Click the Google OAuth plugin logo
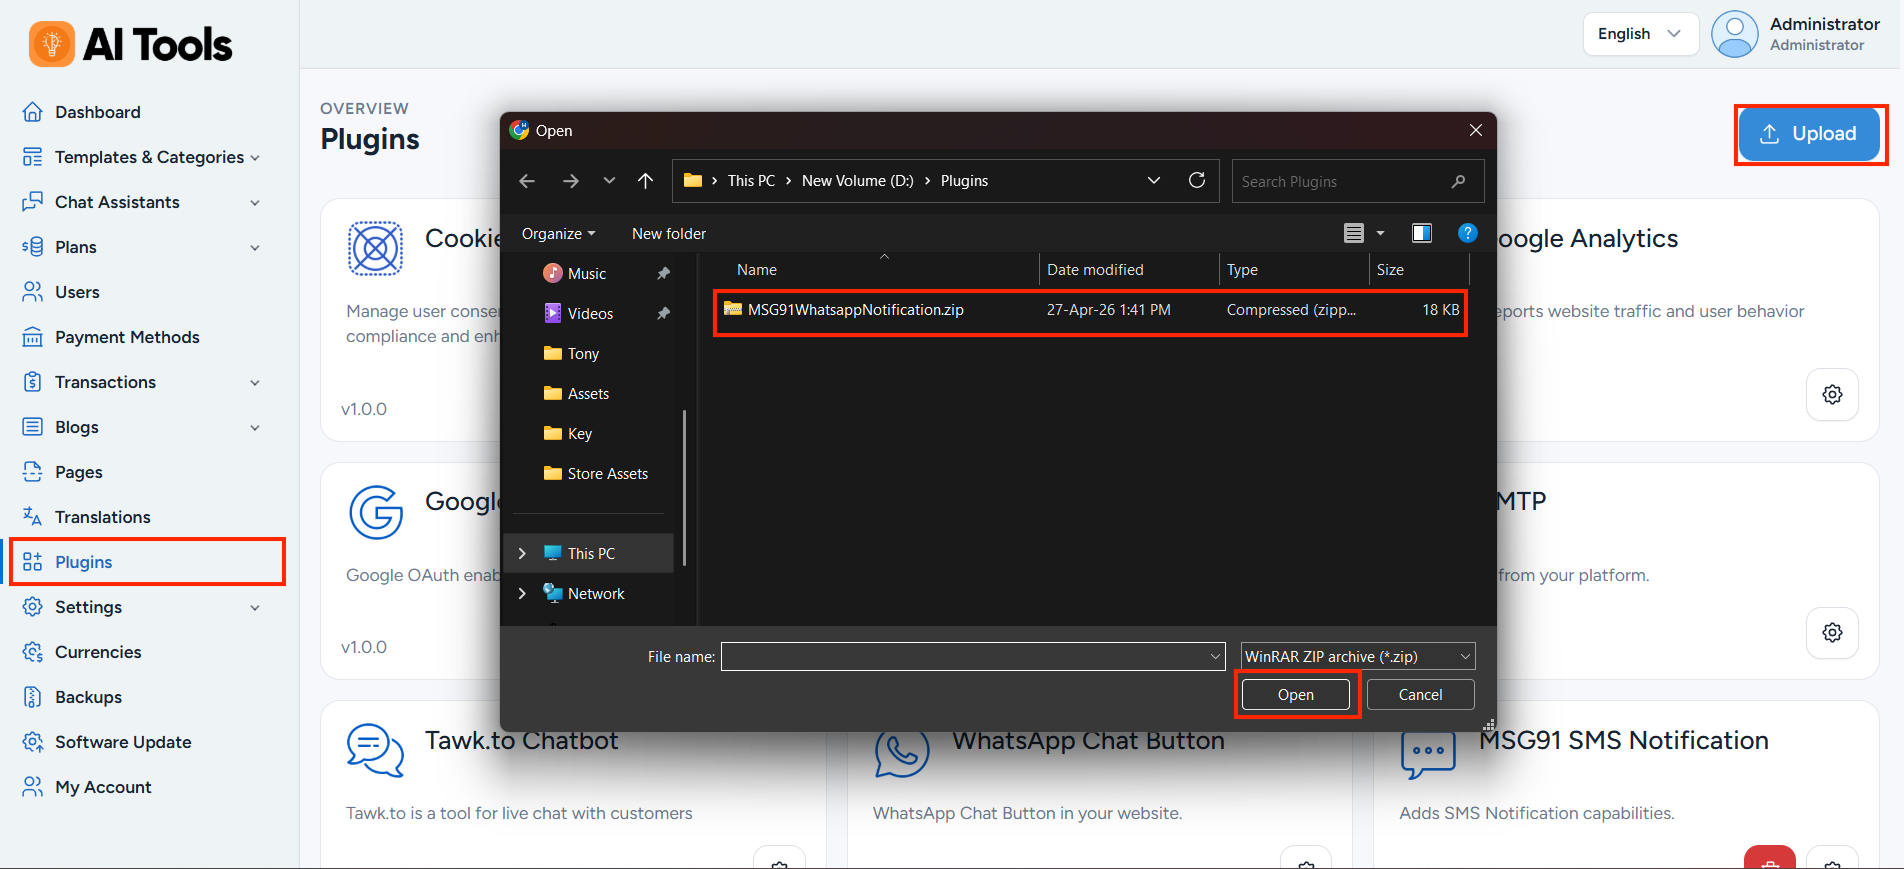Screen dimensions: 1904x869 pos(375,512)
